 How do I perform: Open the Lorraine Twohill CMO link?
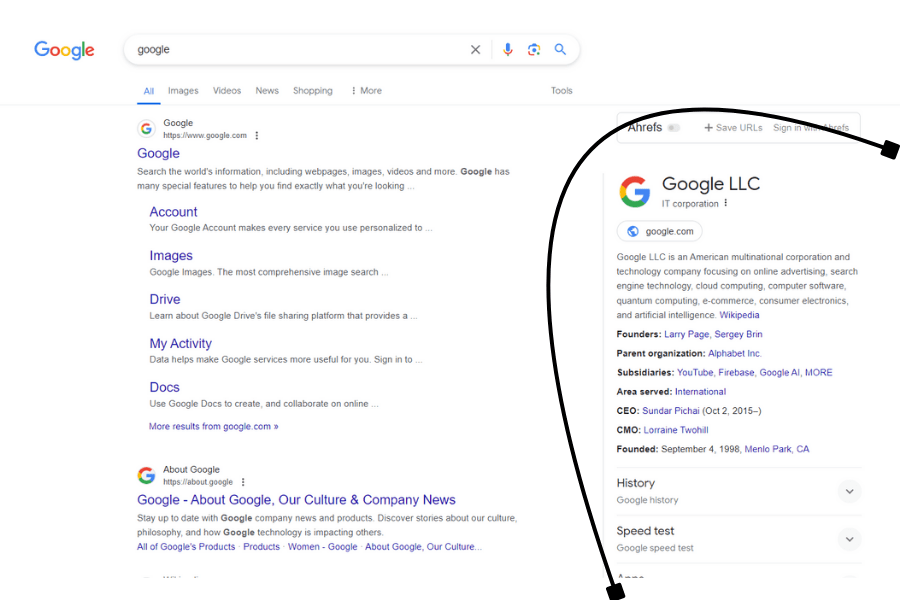[x=676, y=430]
